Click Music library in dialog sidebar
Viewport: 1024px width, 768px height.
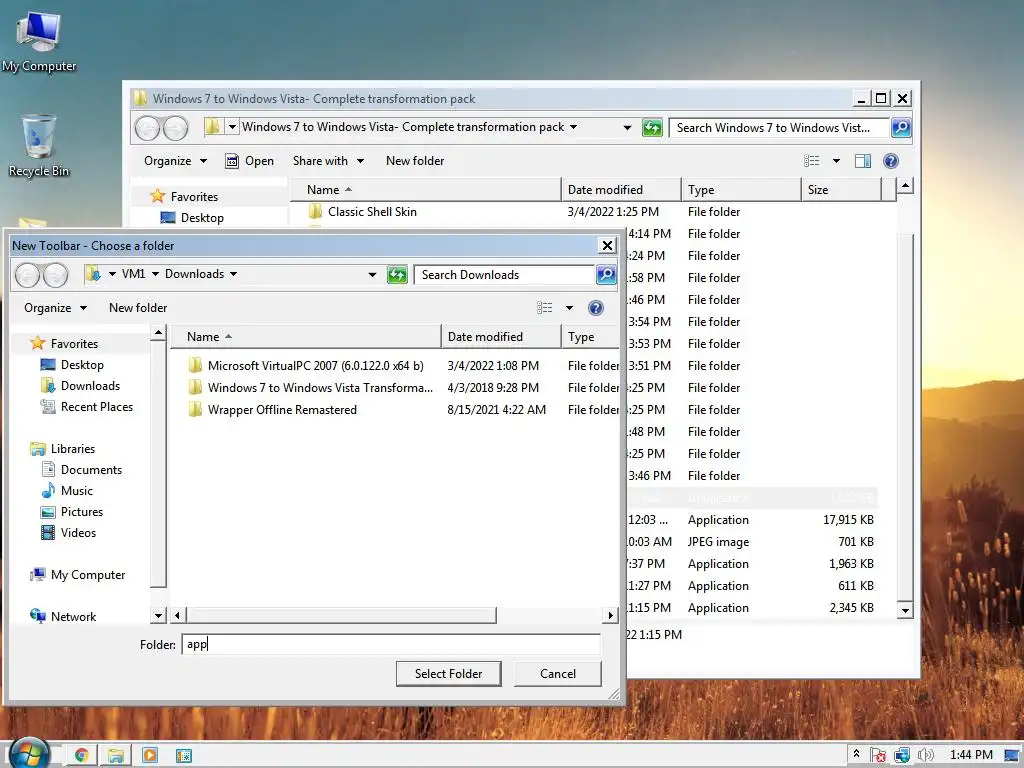67,490
